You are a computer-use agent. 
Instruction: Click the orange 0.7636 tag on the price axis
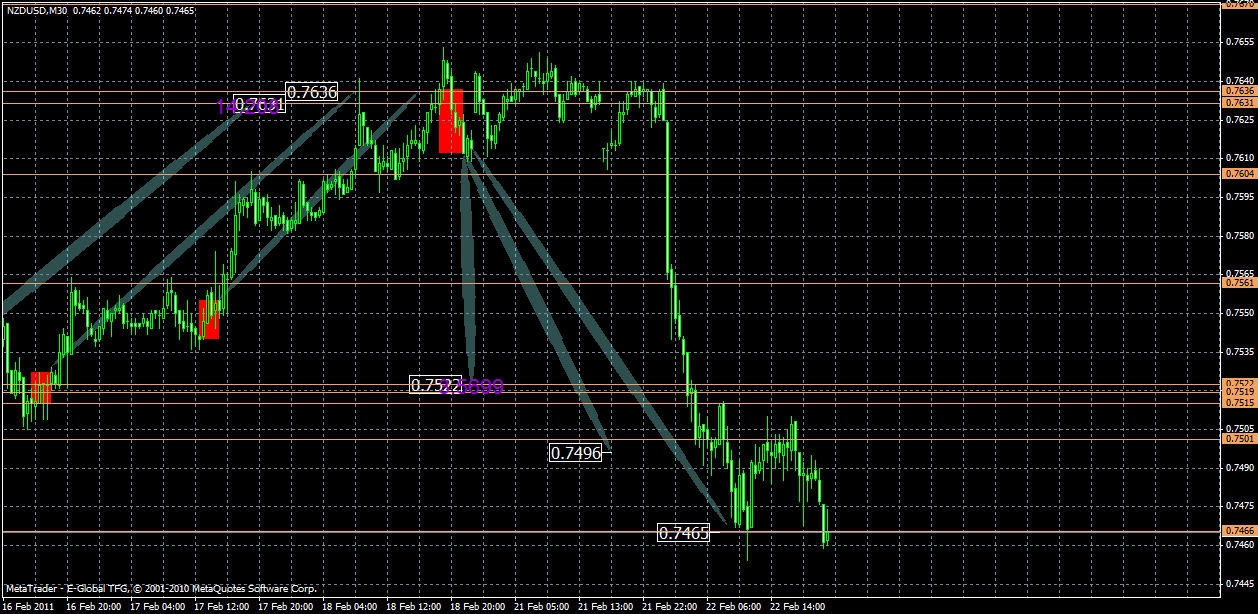[x=1240, y=91]
